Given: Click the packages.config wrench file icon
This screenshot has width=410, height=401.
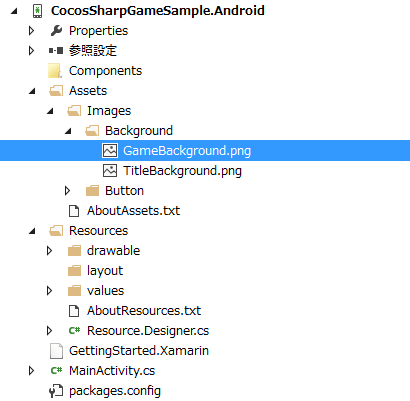Looking at the screenshot, I should pyautogui.click(x=56, y=391).
